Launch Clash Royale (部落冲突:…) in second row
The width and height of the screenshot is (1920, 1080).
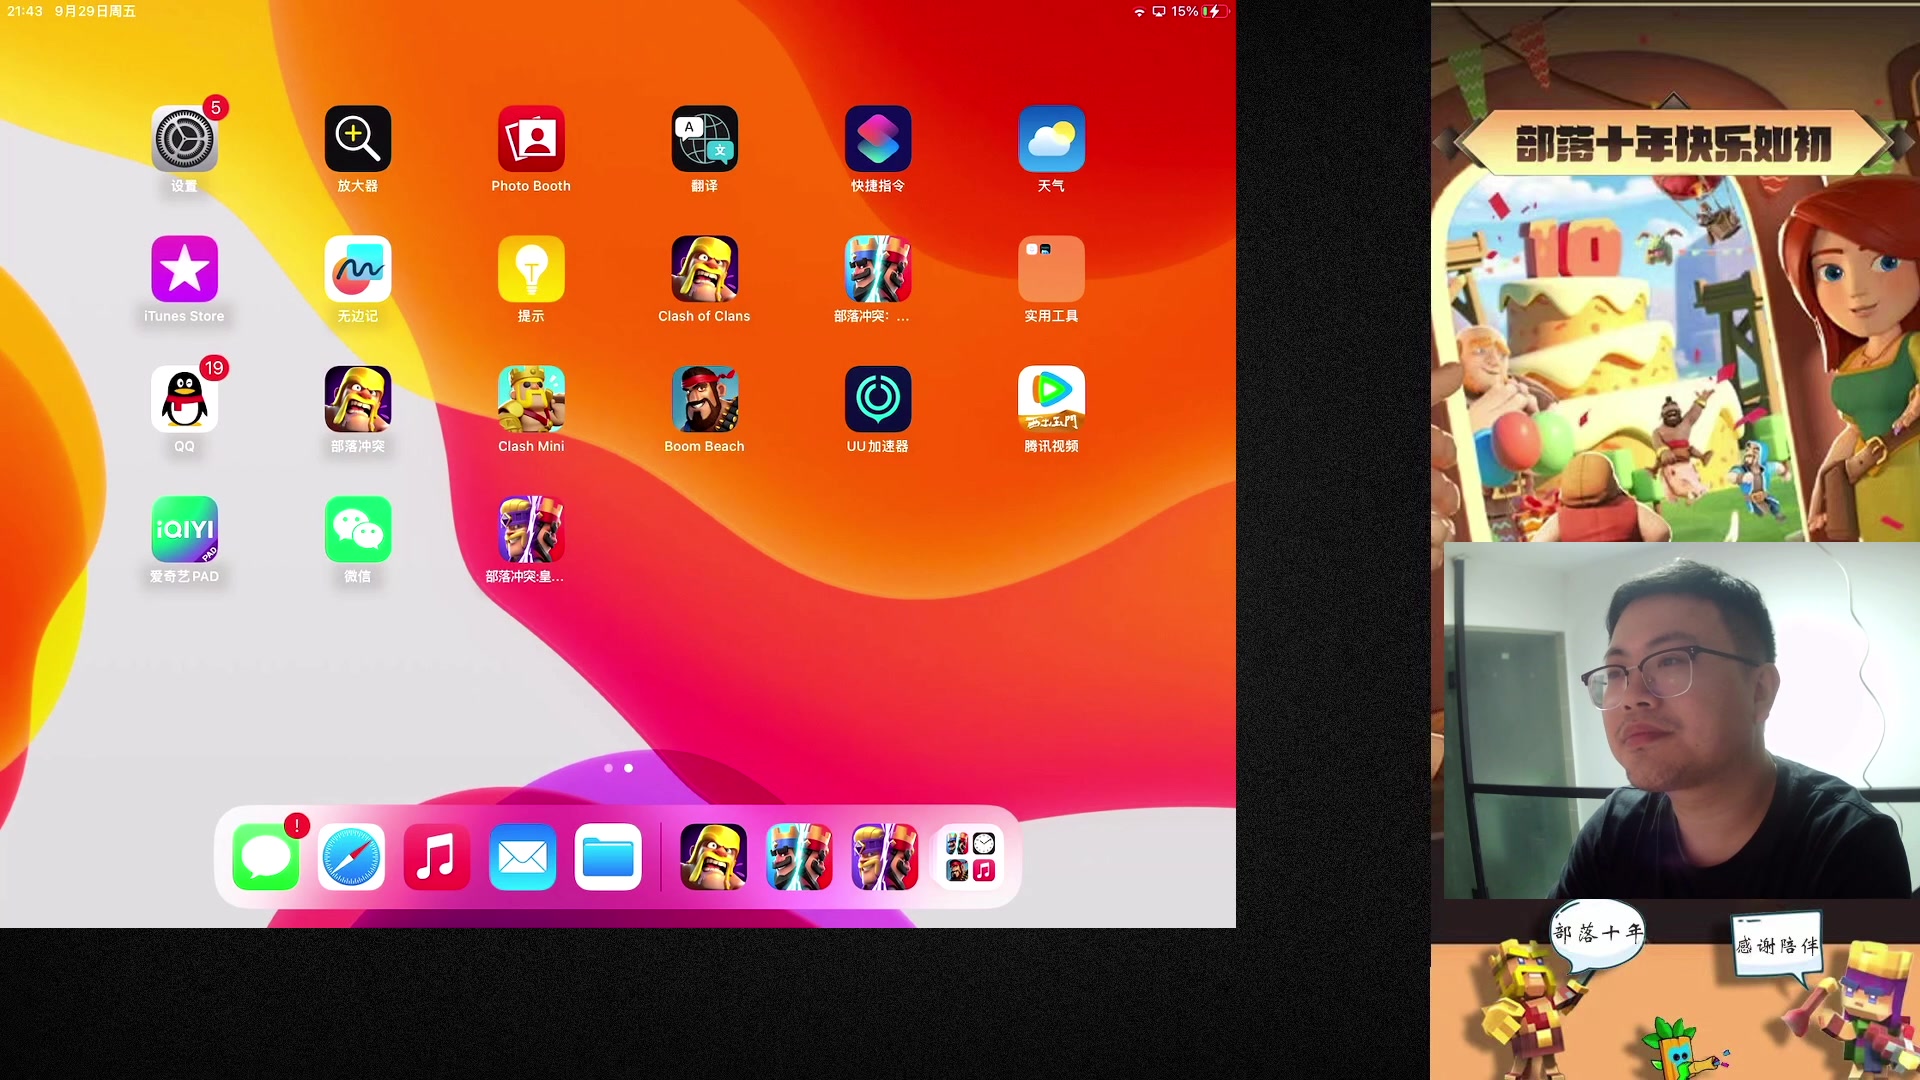click(878, 268)
